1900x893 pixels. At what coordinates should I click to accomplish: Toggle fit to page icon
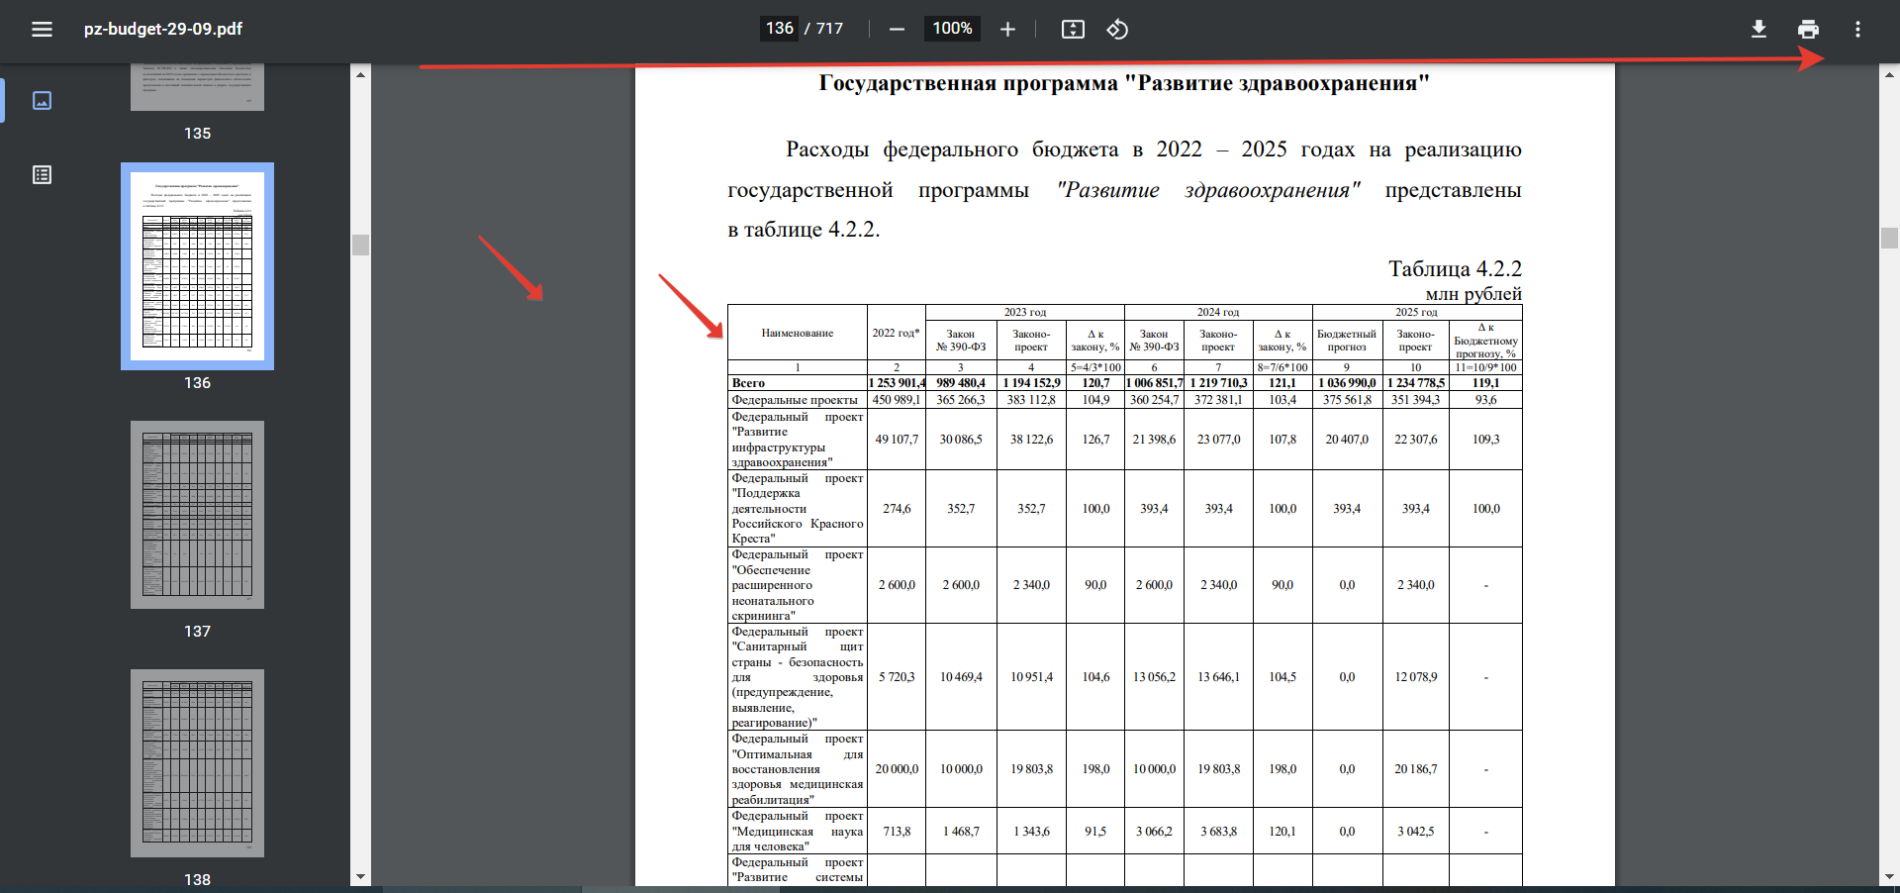tap(1072, 29)
